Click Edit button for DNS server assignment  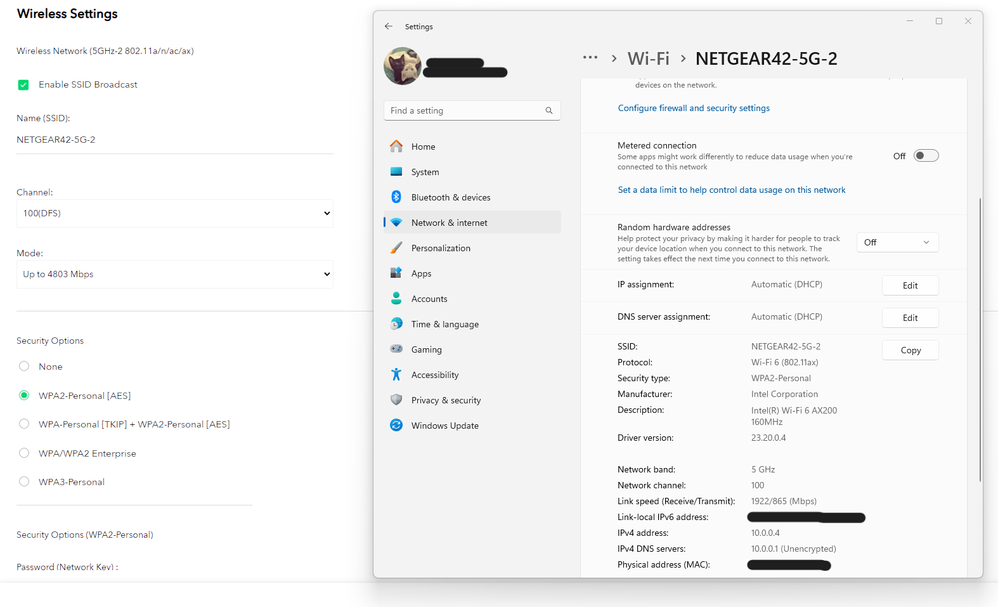(x=910, y=317)
